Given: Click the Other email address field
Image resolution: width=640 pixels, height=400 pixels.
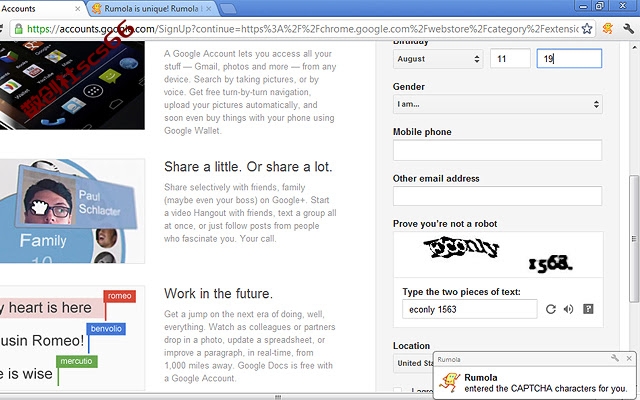Looking at the screenshot, I should [x=497, y=196].
